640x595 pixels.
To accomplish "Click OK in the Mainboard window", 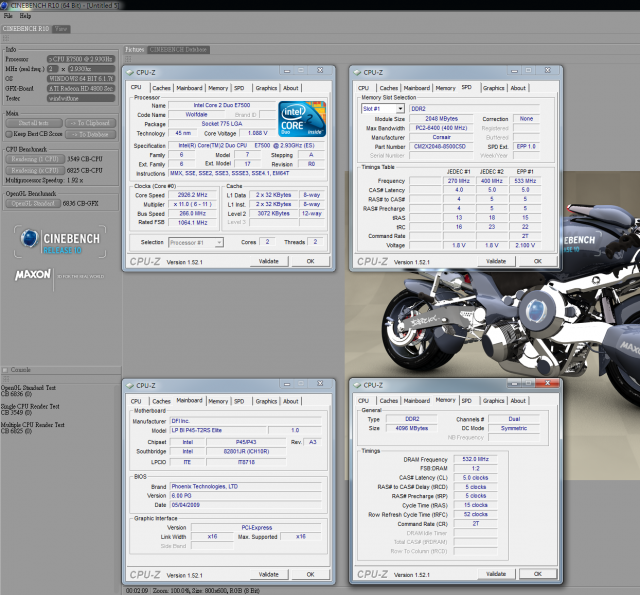I will [x=310, y=575].
